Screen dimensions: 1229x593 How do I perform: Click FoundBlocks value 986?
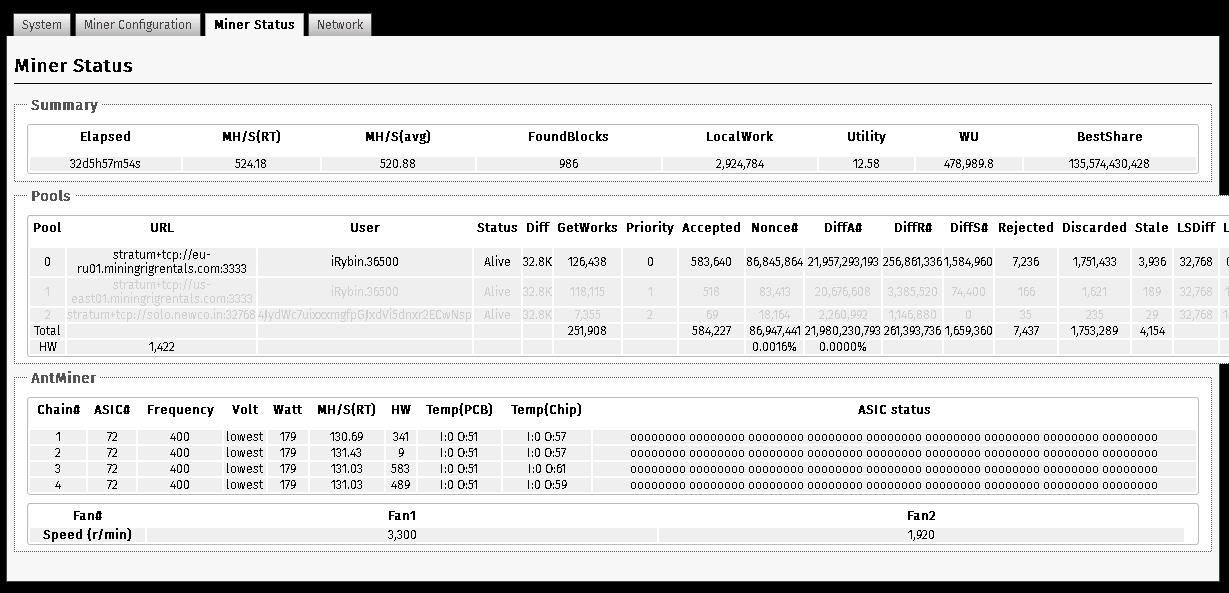[x=568, y=164]
